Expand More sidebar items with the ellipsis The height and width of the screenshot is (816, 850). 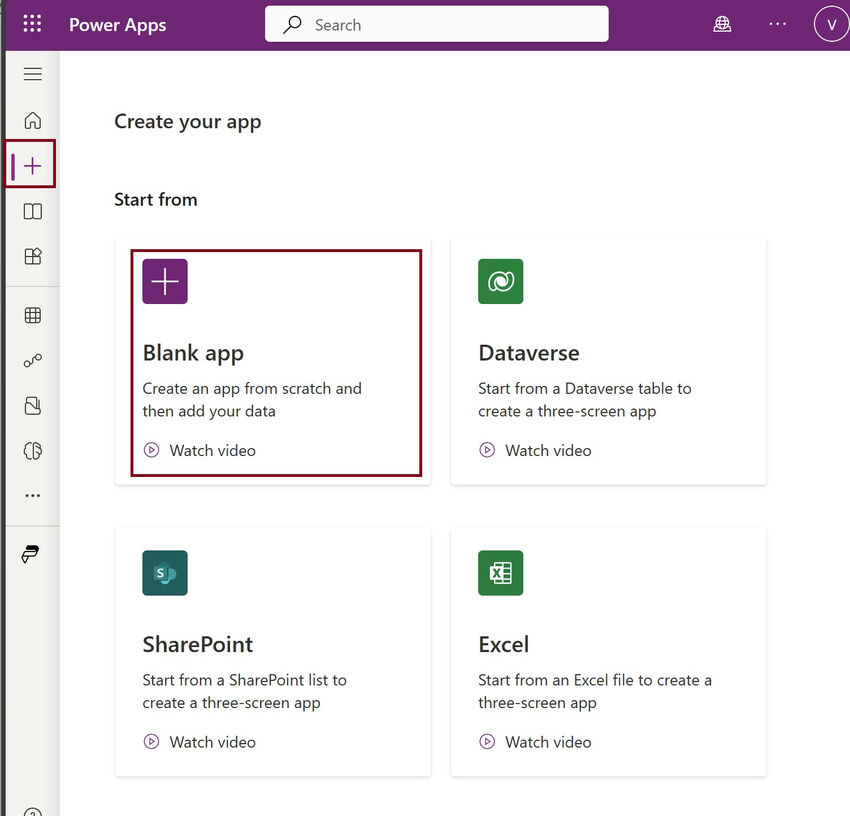[32, 495]
